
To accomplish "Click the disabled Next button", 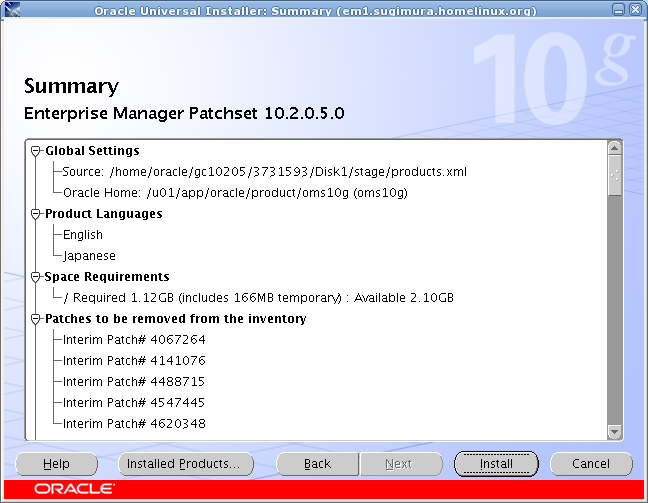I will [x=401, y=464].
